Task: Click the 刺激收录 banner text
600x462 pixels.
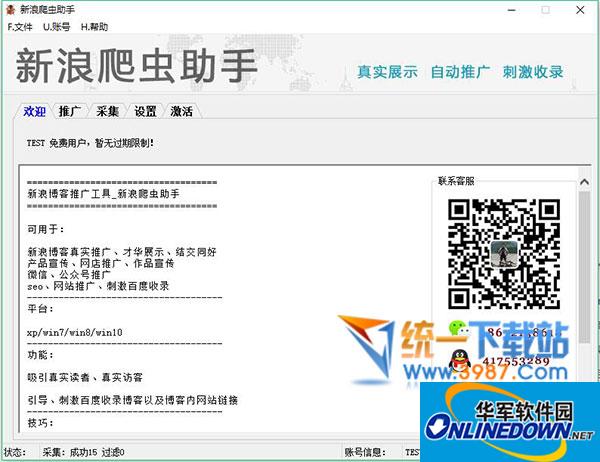Action: (x=533, y=72)
